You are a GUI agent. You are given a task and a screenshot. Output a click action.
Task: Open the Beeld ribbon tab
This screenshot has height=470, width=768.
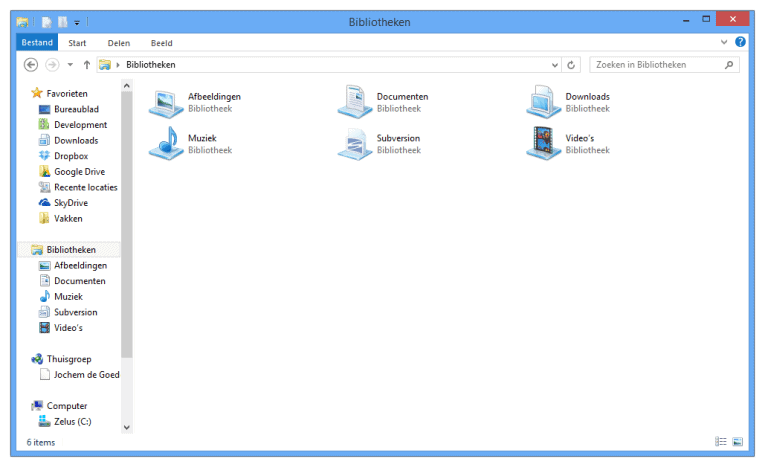(x=162, y=43)
